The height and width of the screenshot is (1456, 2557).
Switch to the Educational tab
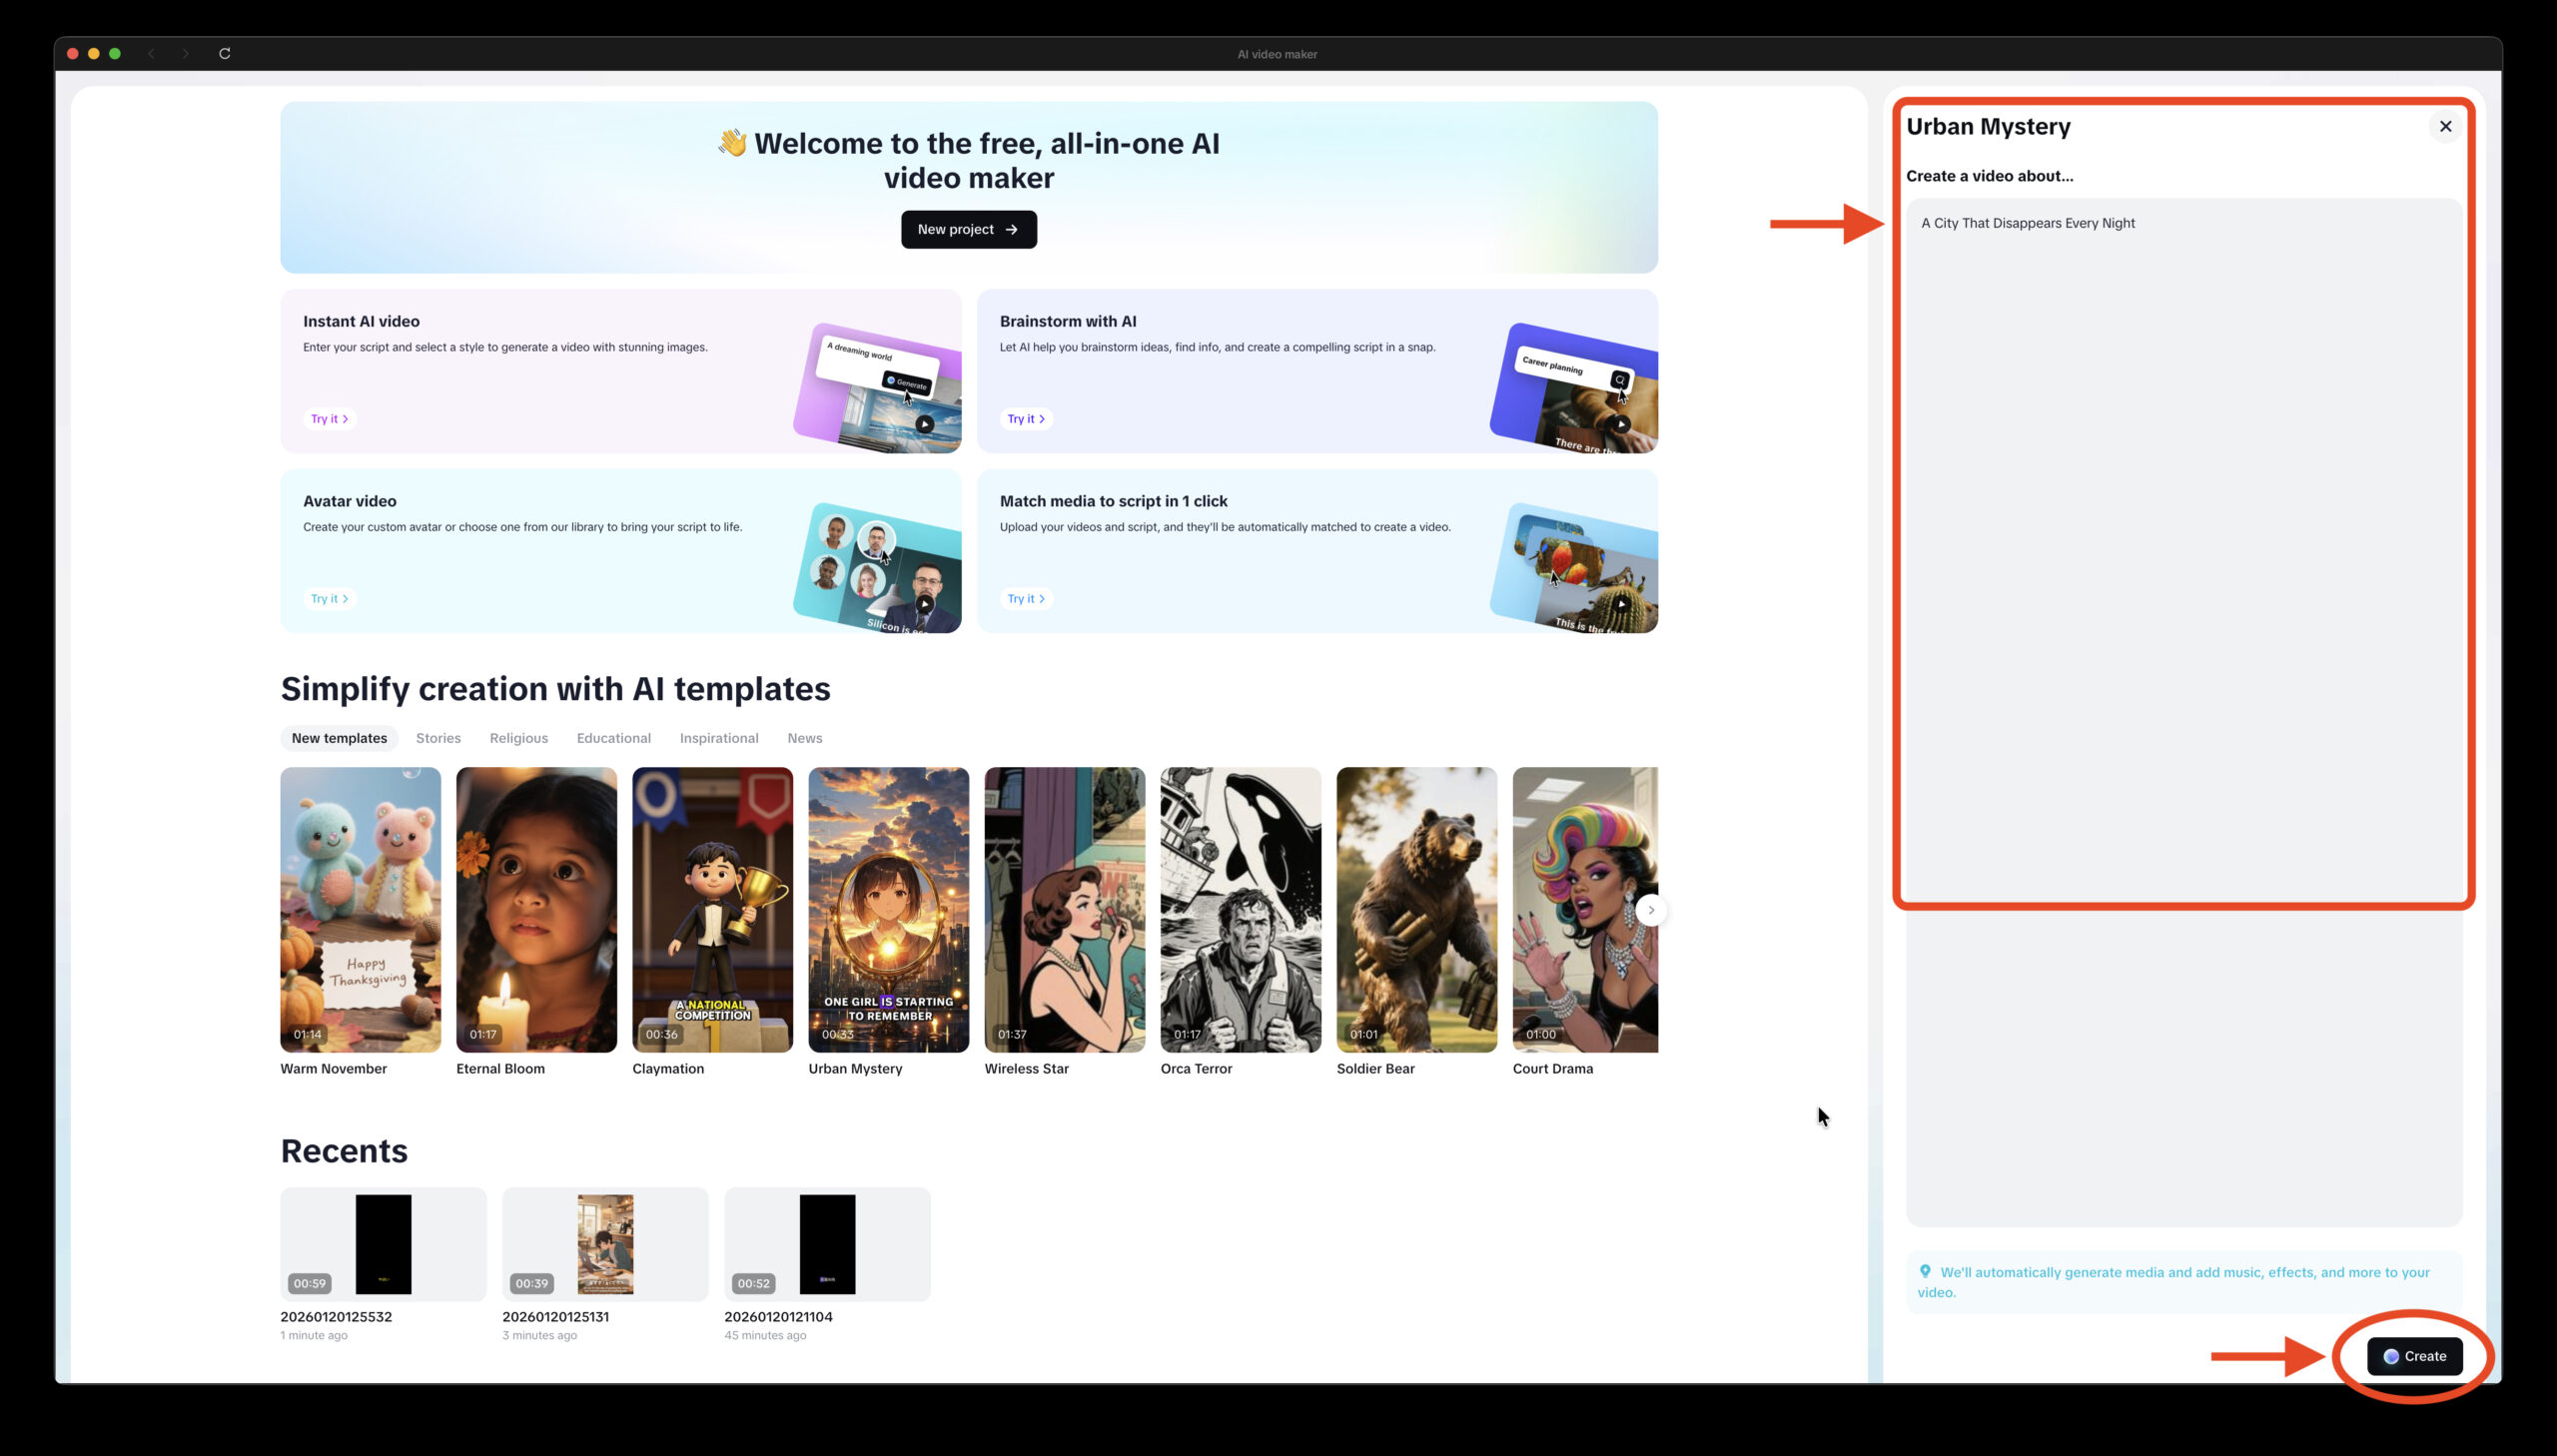tap(613, 739)
